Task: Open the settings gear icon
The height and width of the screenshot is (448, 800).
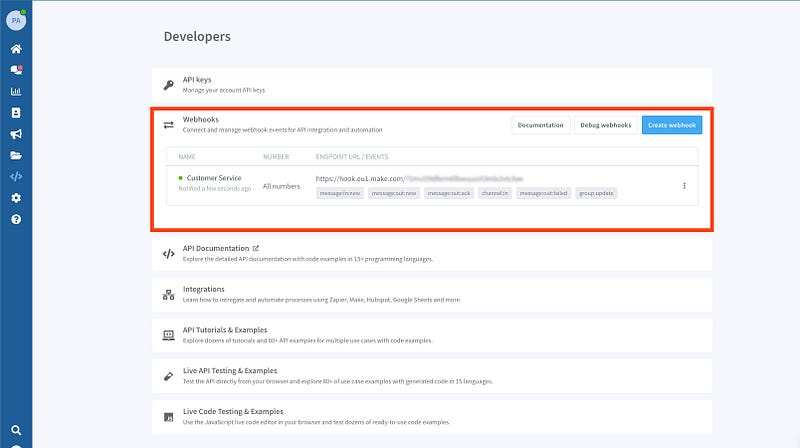Action: coord(16,198)
